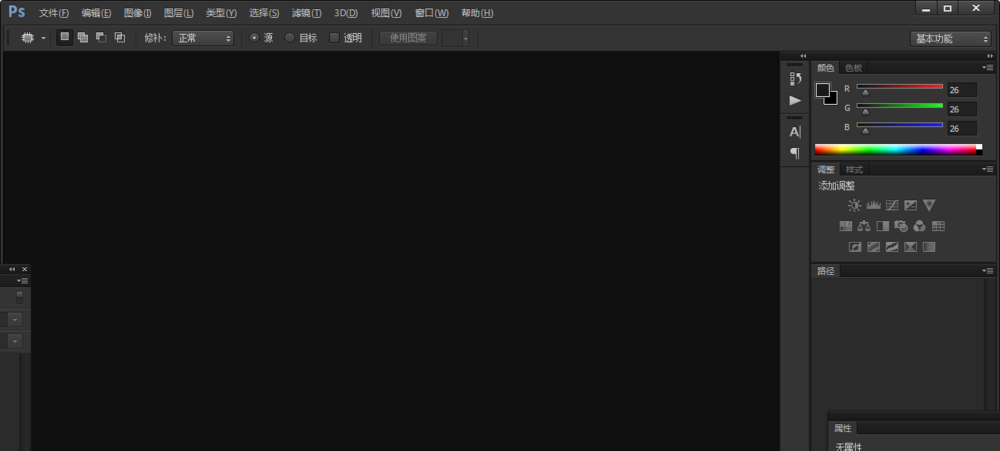Add a Posterize adjustment
This screenshot has height=451, width=1000.
coord(874,247)
